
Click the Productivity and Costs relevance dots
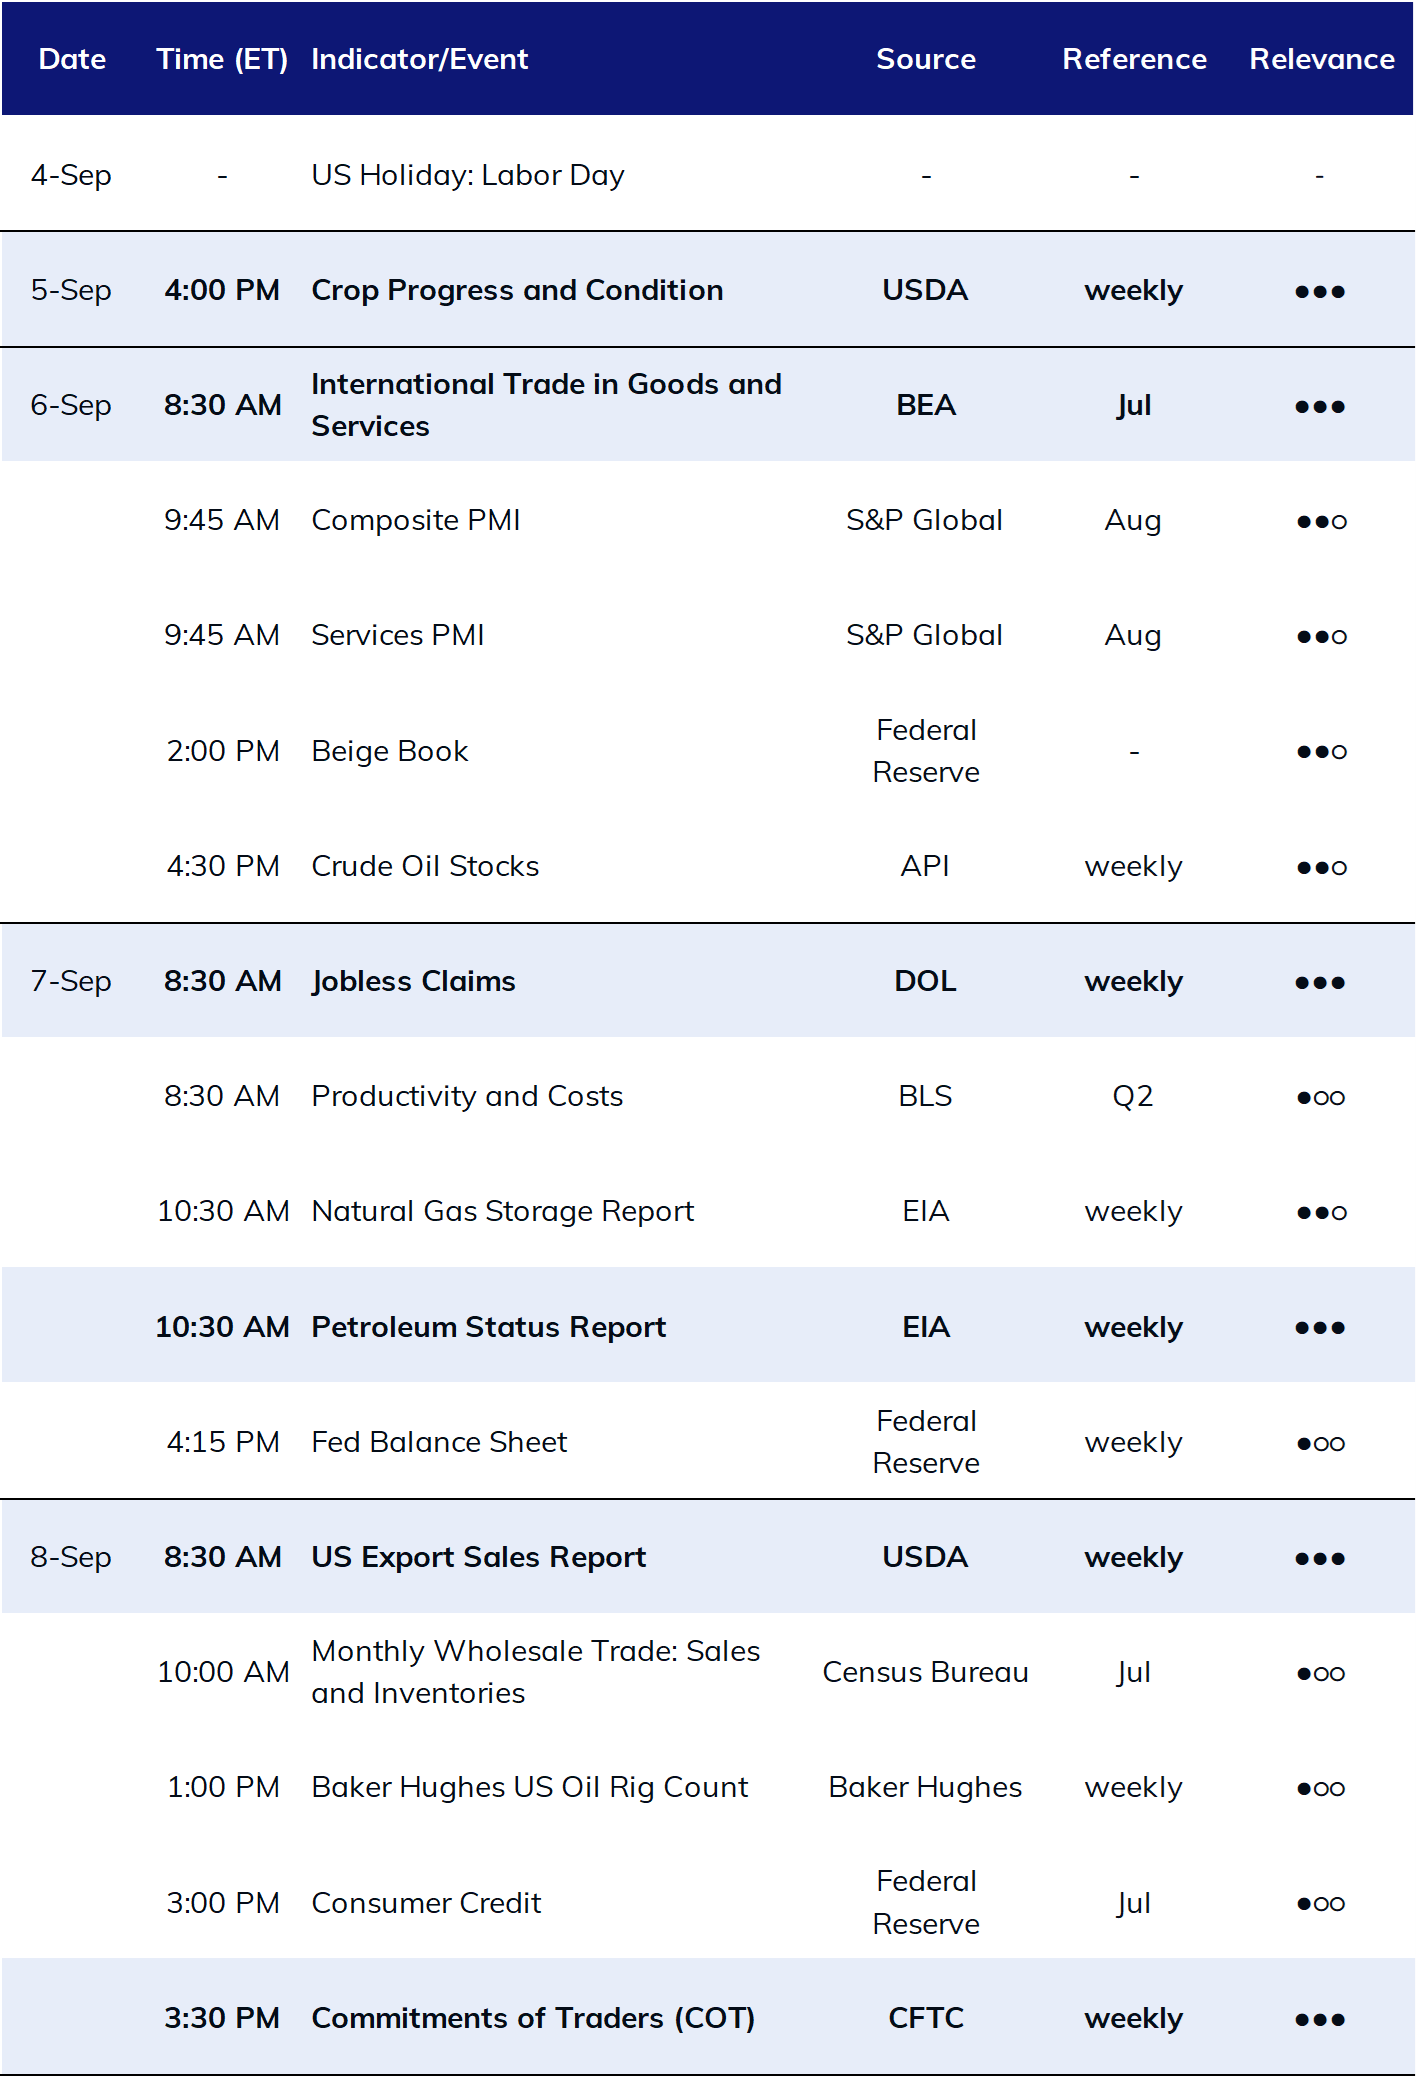(x=1321, y=1098)
